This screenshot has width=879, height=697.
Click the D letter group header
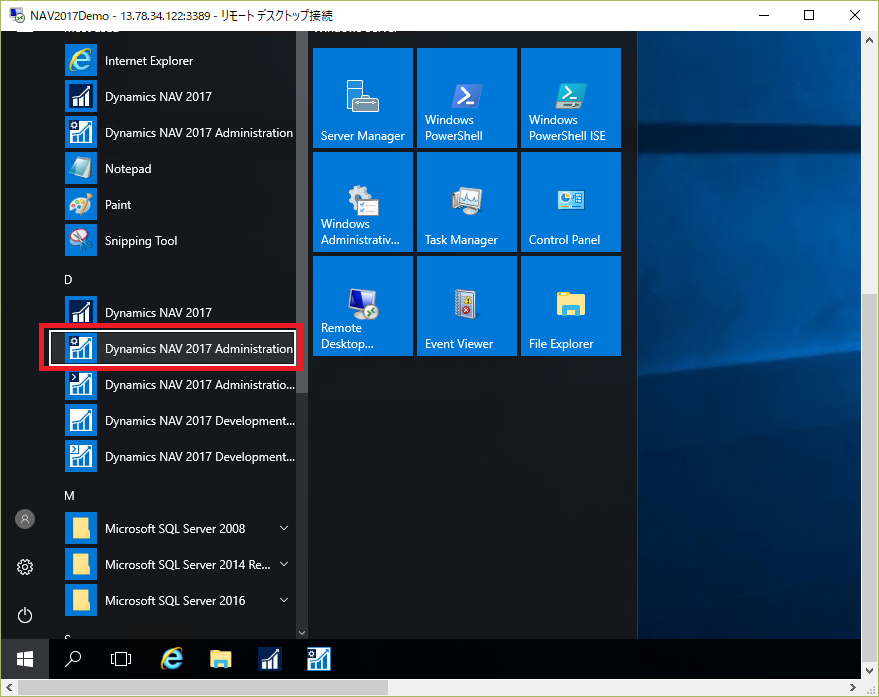[x=68, y=279]
